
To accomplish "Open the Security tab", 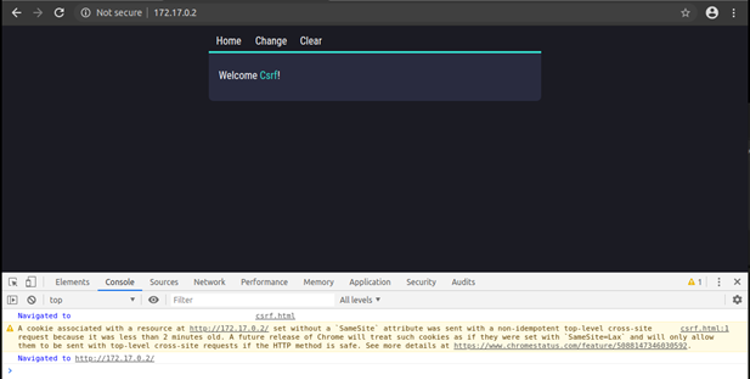I will coord(421,282).
